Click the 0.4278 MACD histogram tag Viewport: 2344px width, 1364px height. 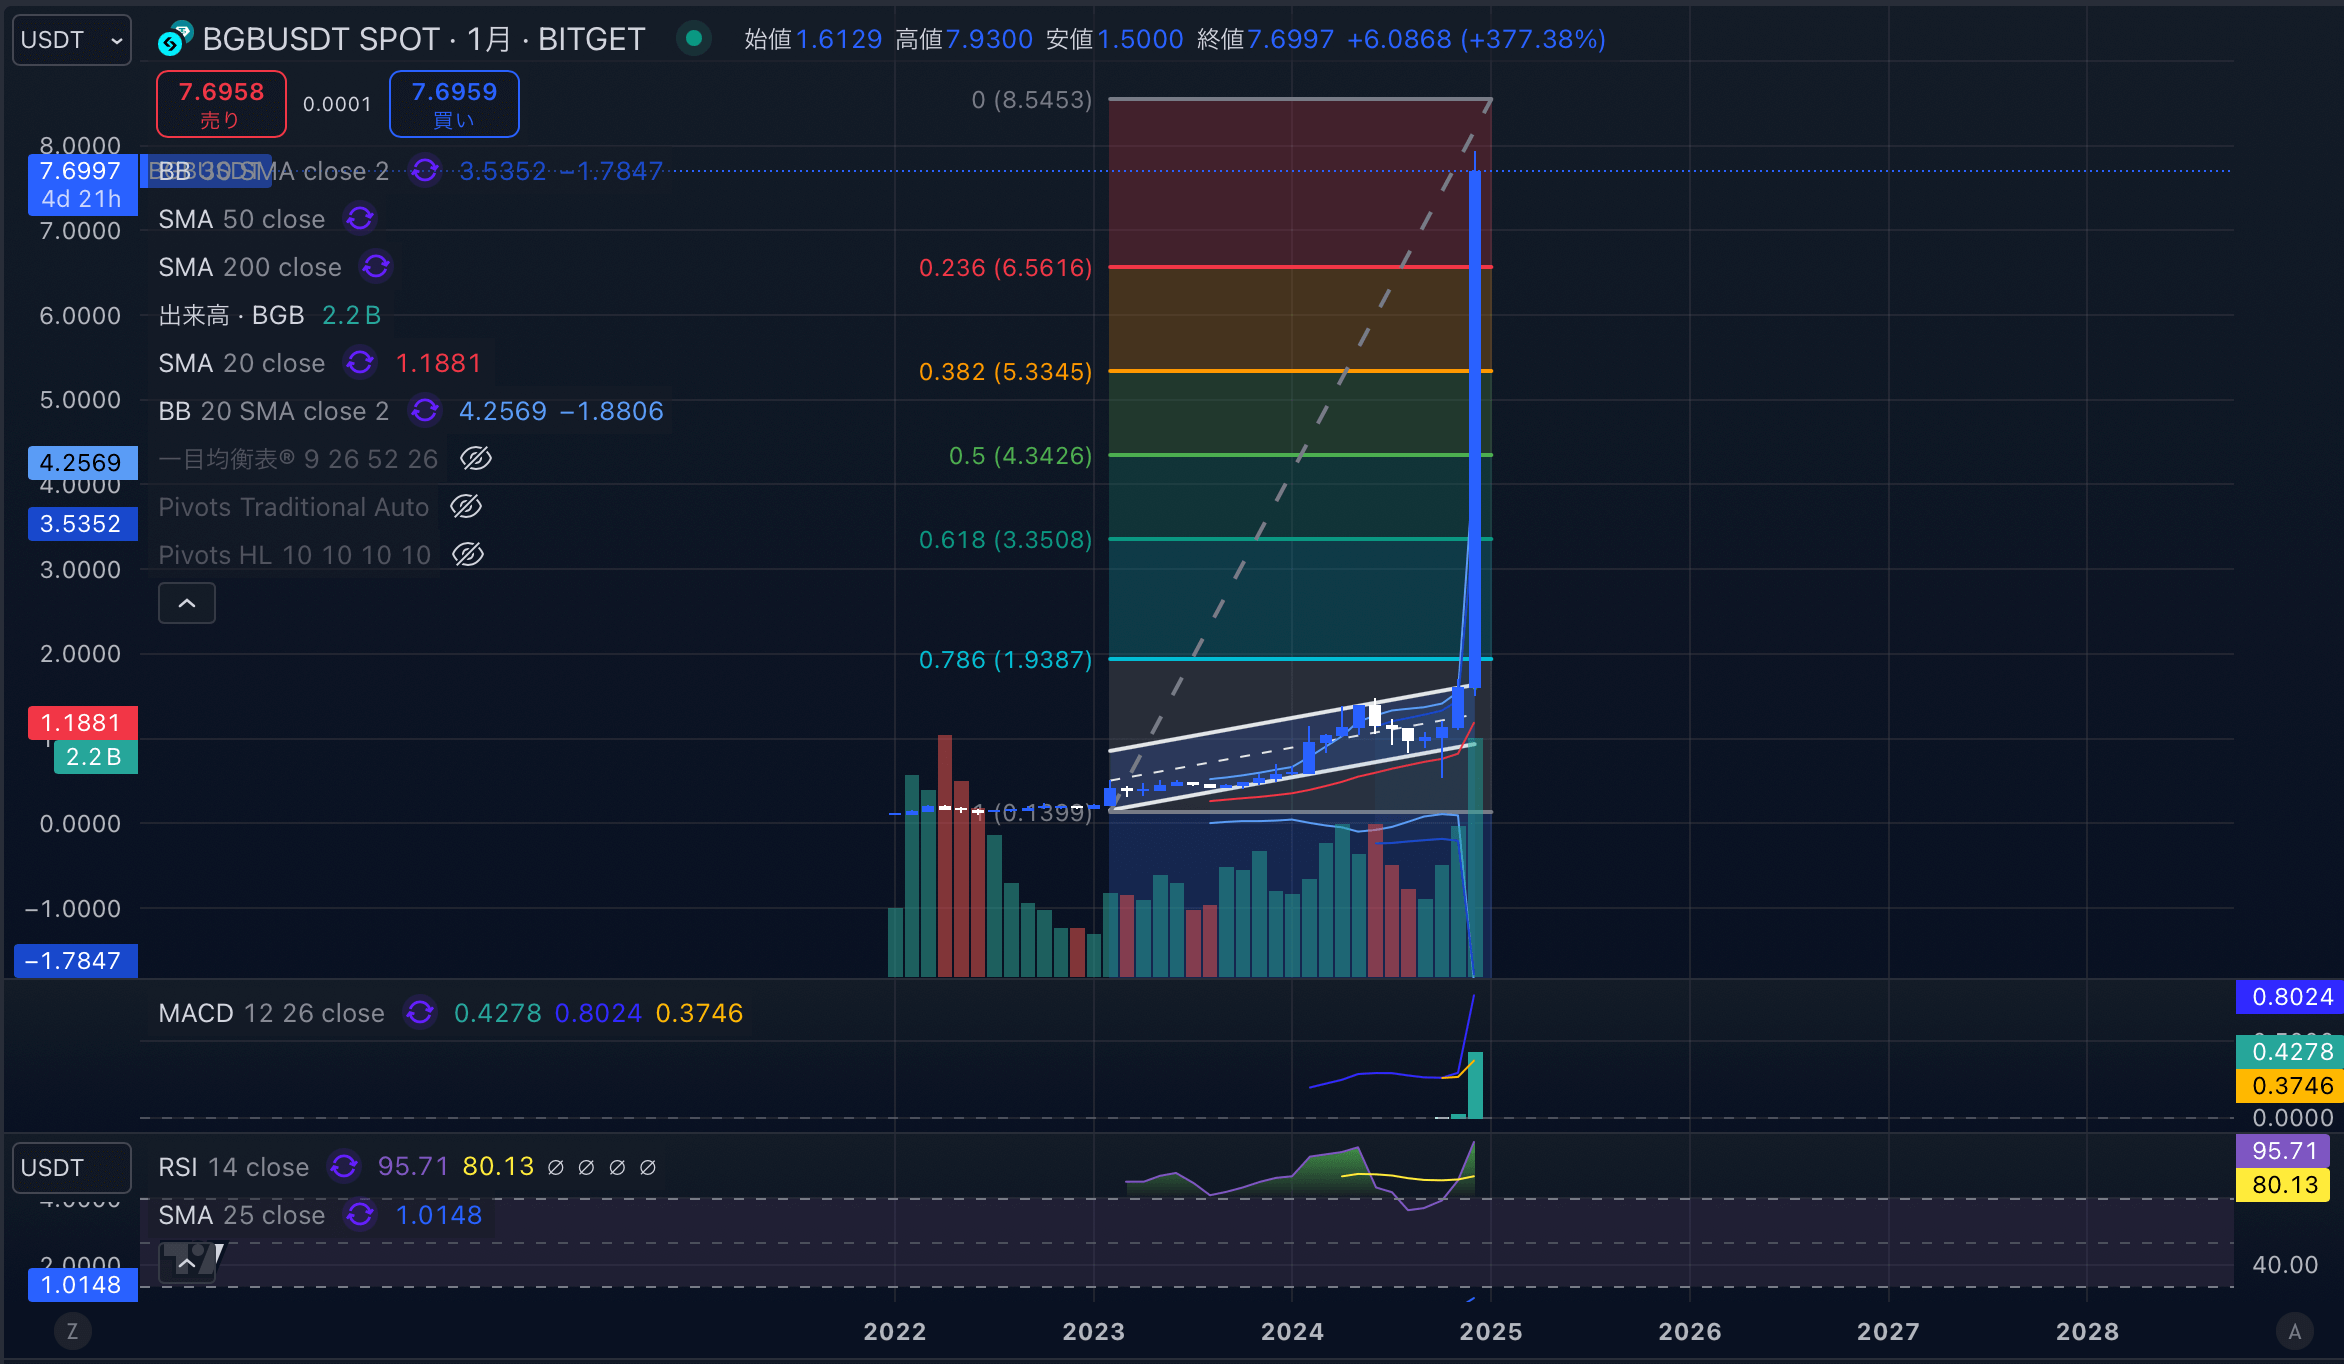pyautogui.click(x=2291, y=1052)
